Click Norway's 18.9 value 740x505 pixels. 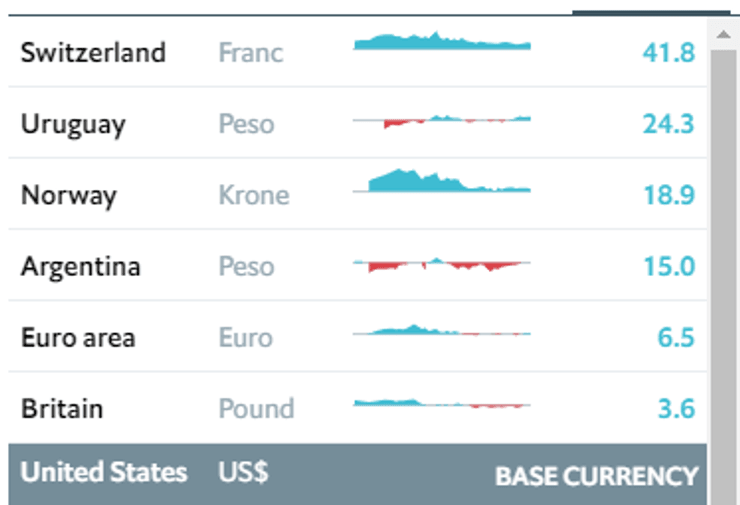[x=668, y=195]
